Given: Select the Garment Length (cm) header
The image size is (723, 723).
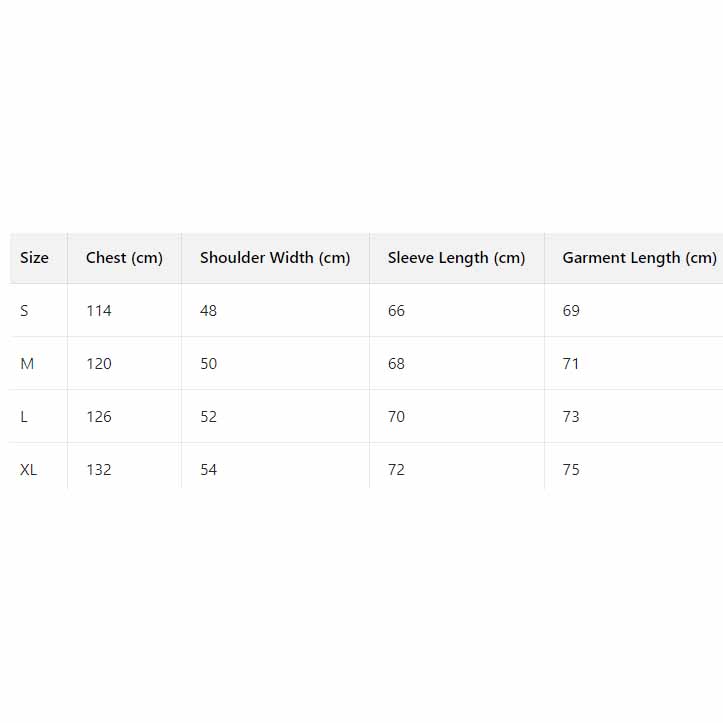Looking at the screenshot, I should click(639, 258).
